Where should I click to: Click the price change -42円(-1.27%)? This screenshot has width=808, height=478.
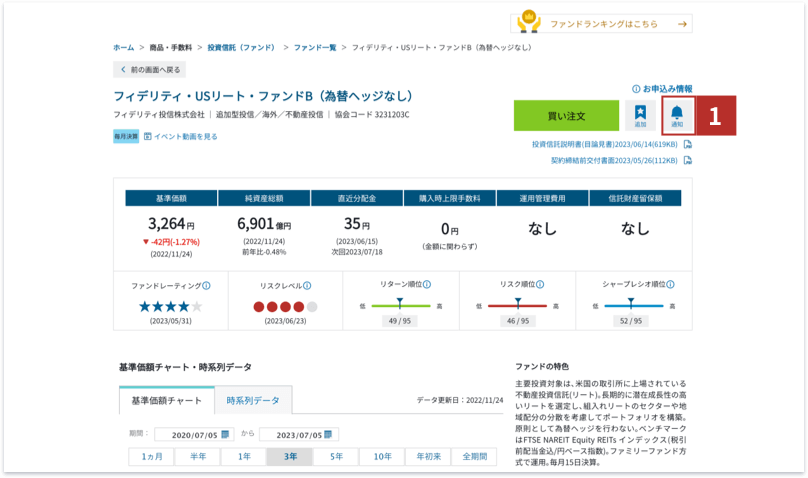tap(171, 242)
